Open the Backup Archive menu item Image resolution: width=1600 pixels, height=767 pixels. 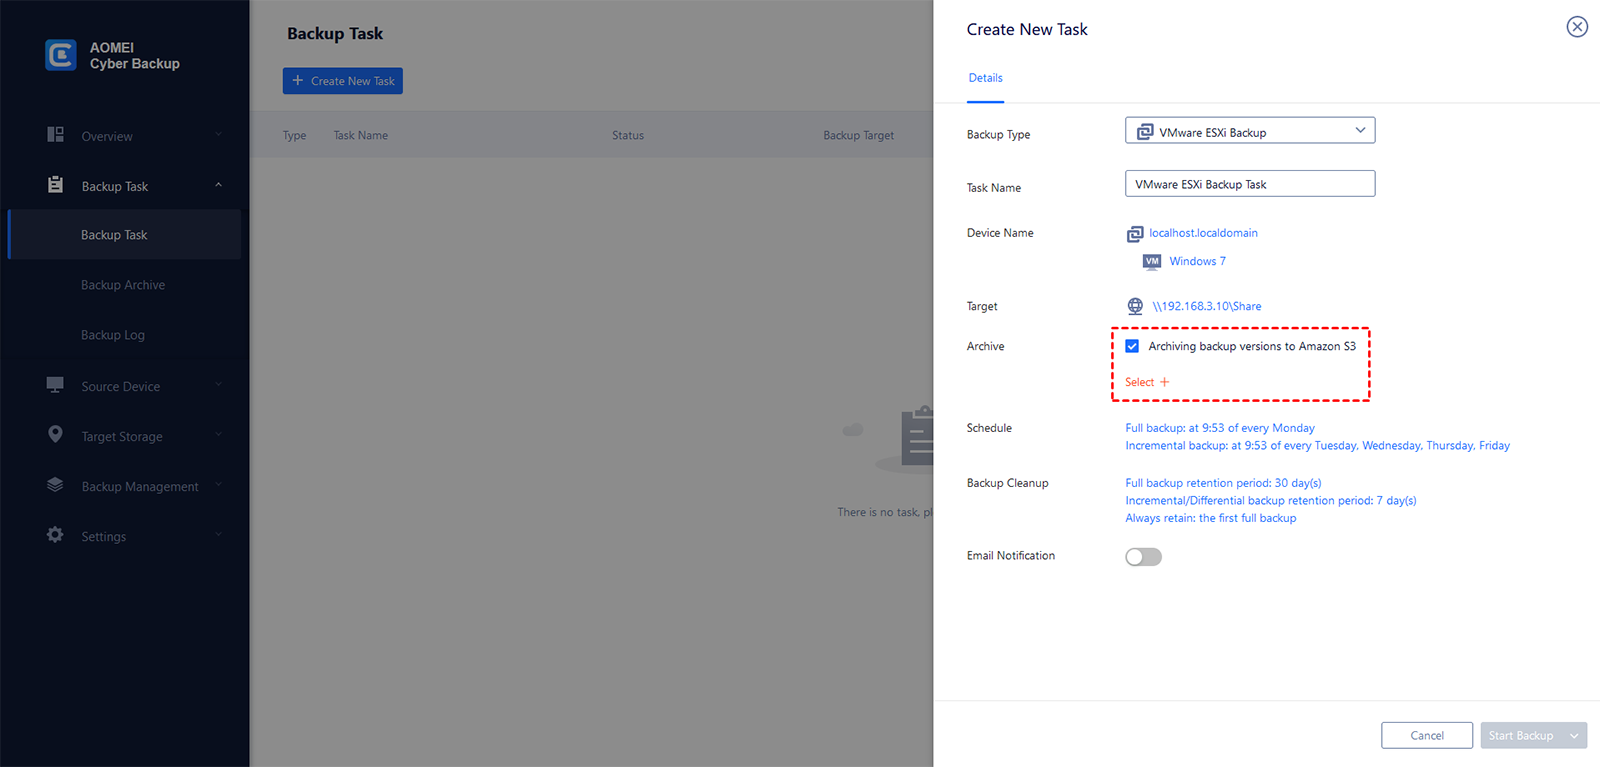pos(123,285)
